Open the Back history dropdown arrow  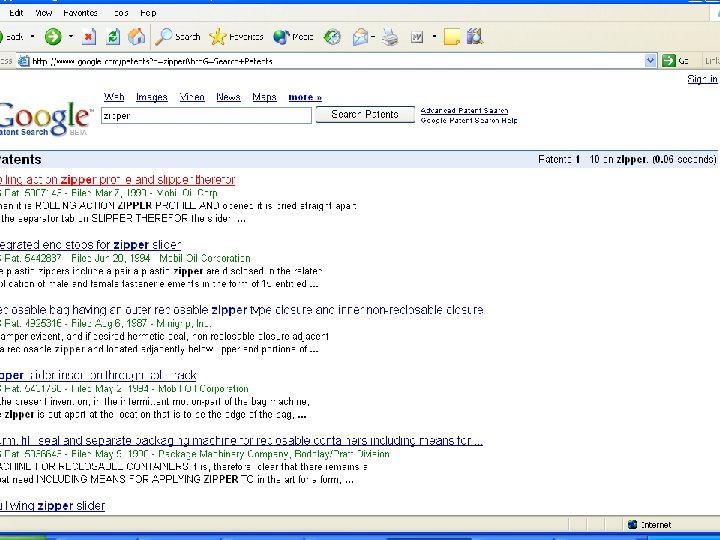click(32, 36)
